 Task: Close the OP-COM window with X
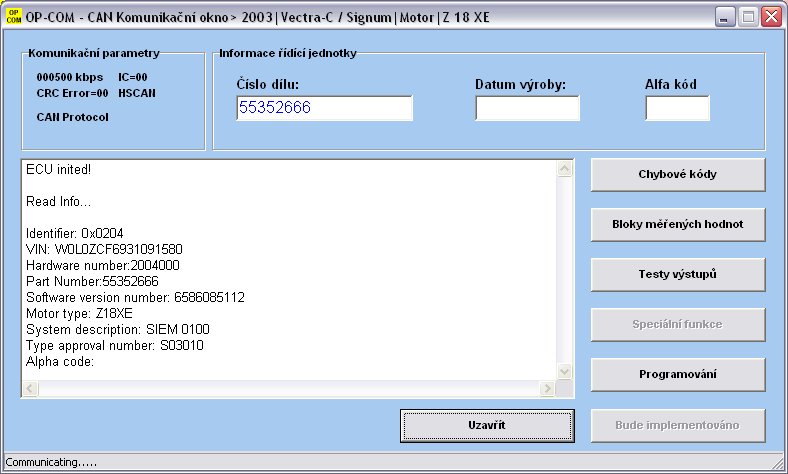(x=771, y=17)
